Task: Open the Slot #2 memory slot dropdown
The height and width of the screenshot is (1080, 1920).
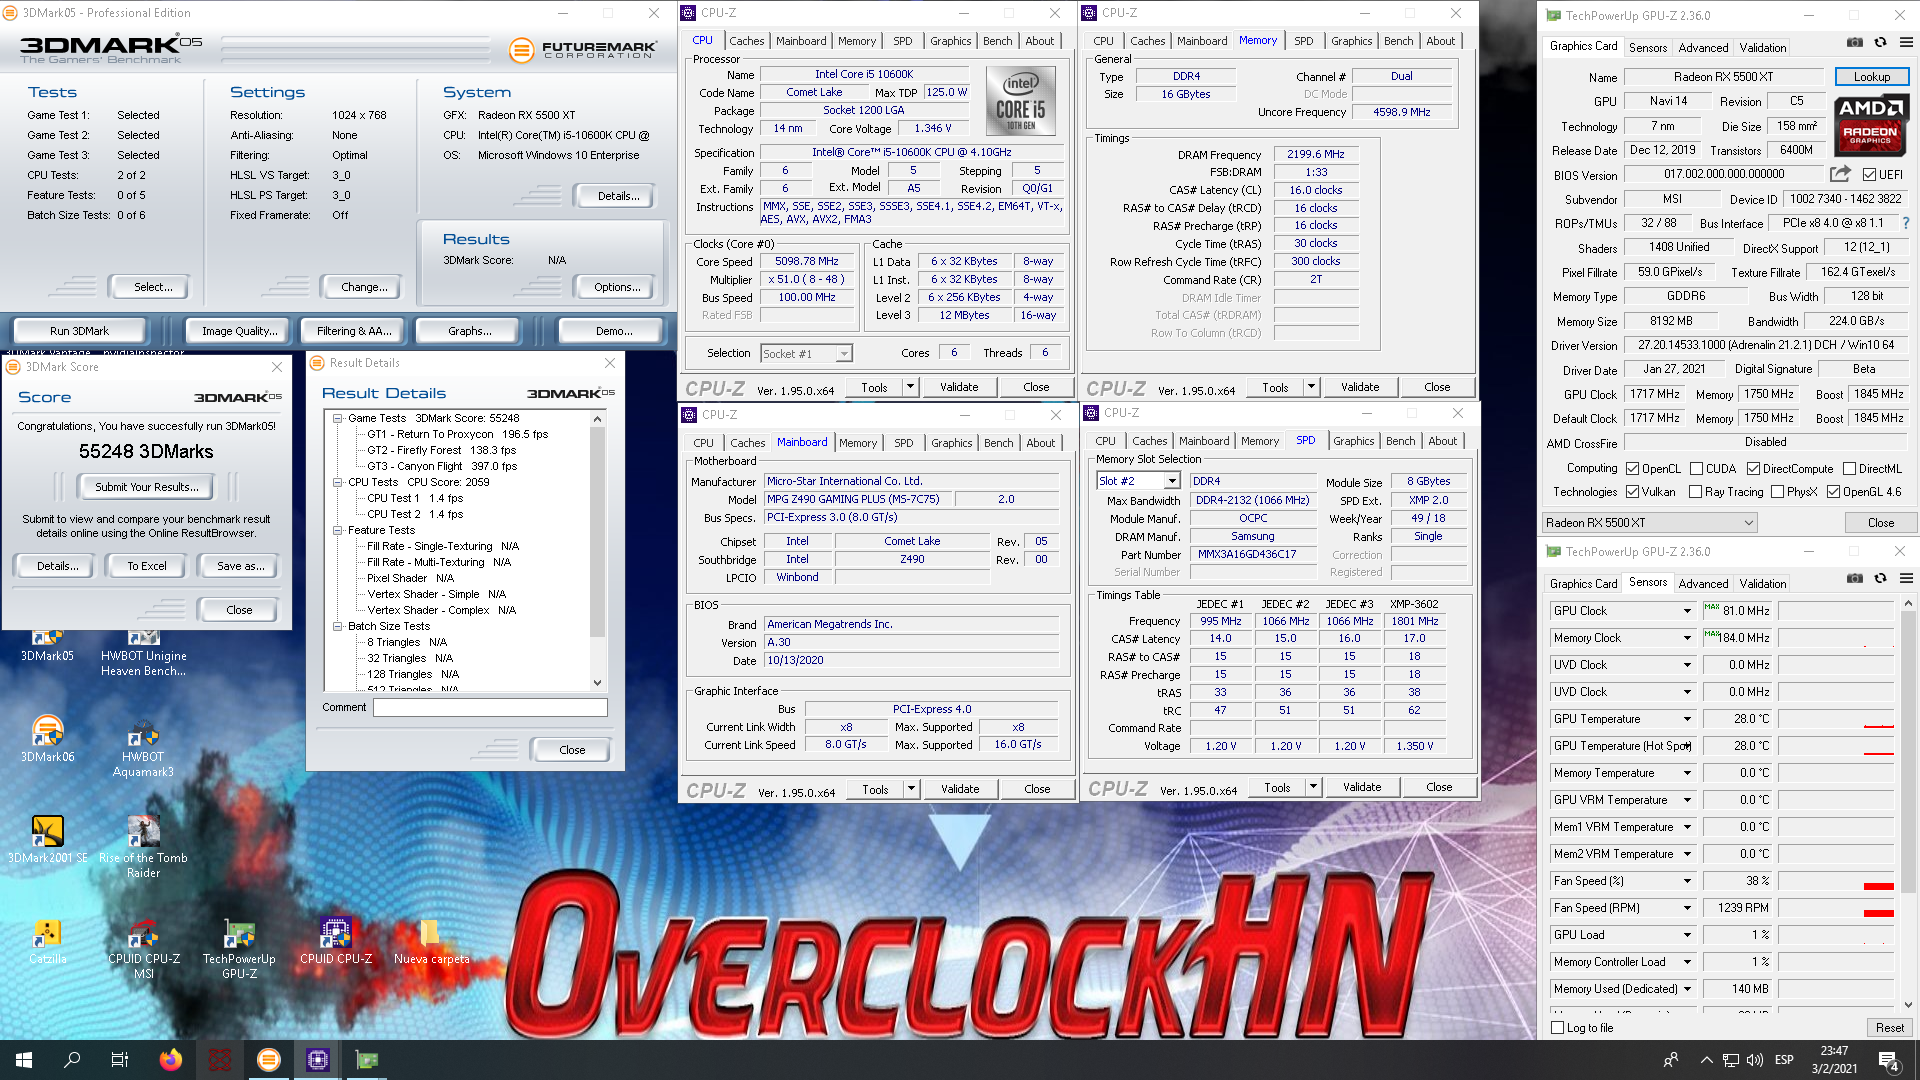Action: [x=1138, y=482]
